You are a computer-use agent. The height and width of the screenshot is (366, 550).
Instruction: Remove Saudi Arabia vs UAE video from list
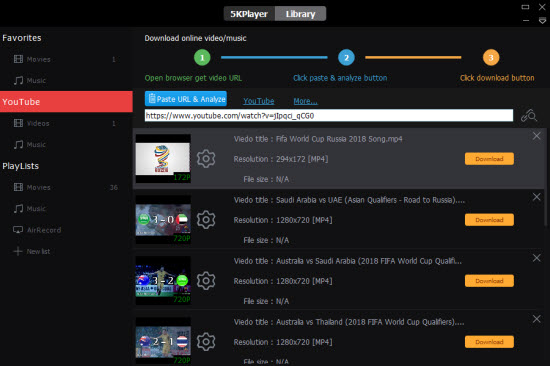(x=536, y=197)
